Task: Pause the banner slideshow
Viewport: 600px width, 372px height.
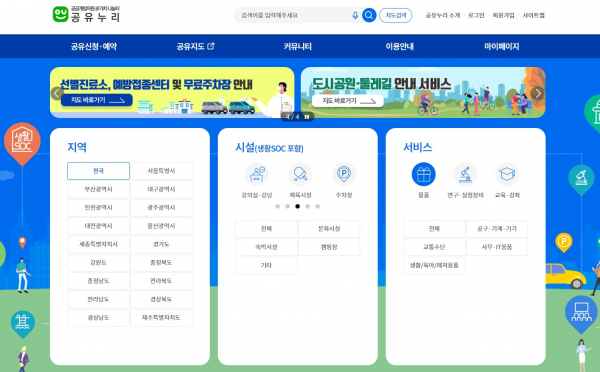Action: pos(307,117)
